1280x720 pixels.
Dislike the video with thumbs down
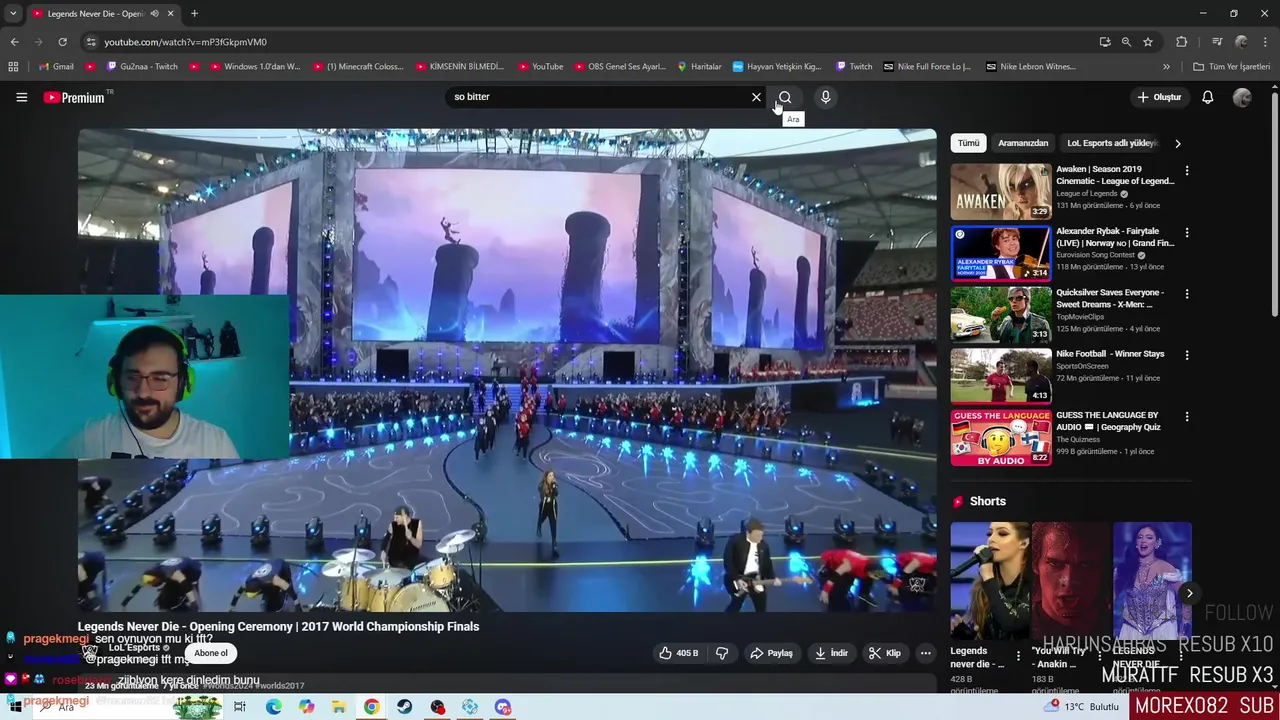(721, 653)
